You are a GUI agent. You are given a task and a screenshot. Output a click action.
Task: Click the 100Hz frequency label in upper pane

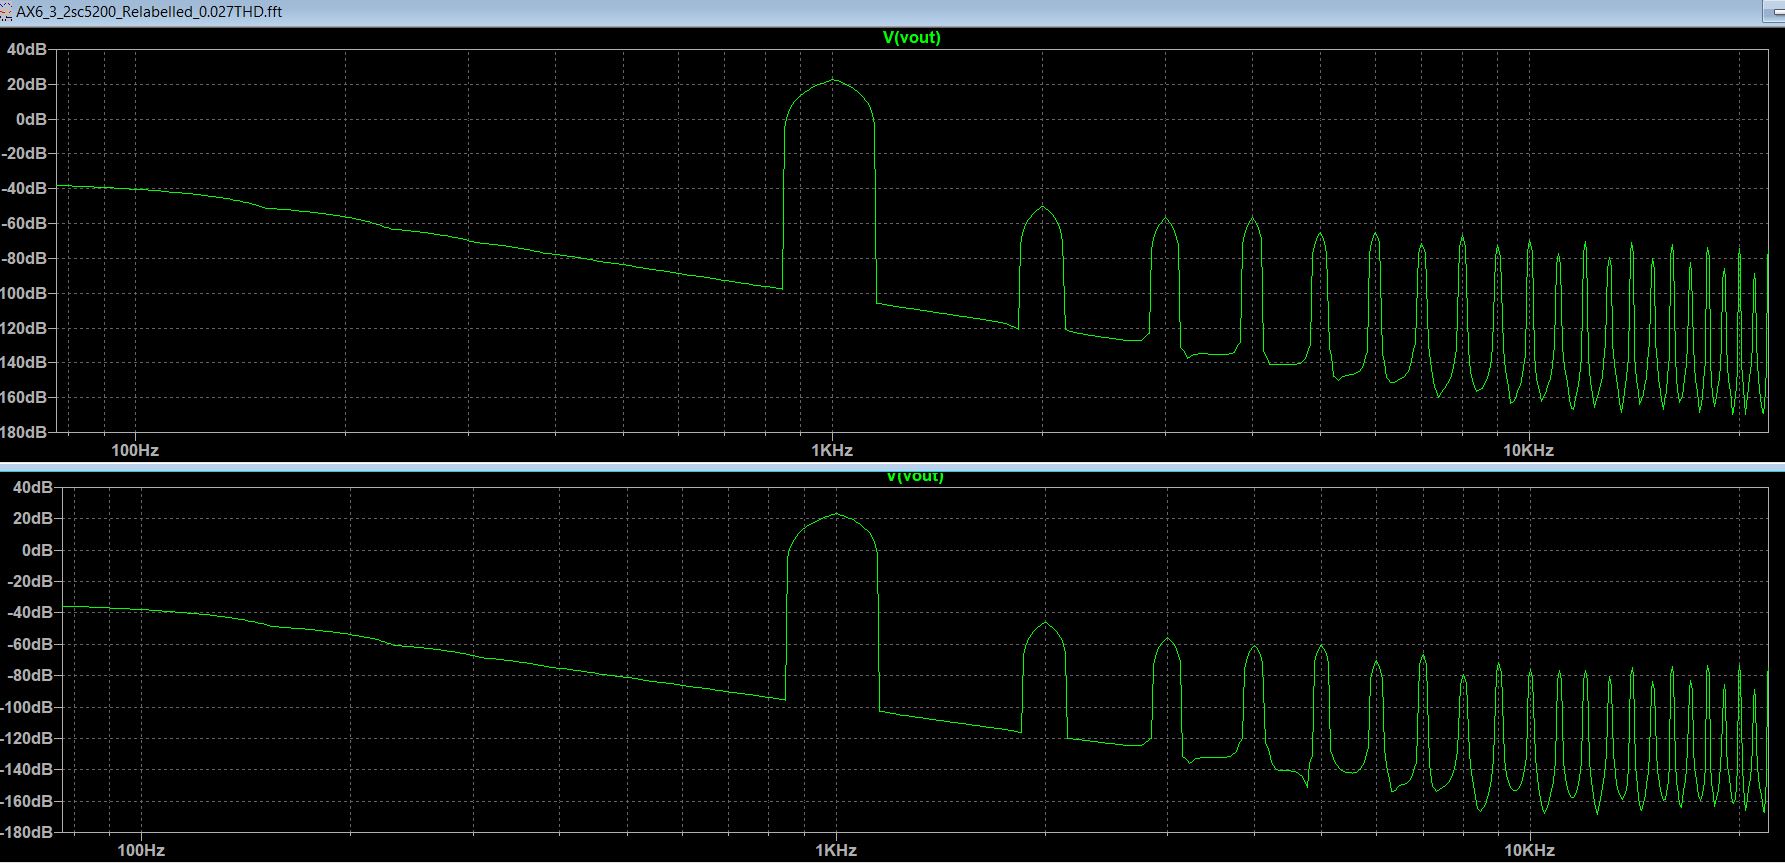click(135, 450)
